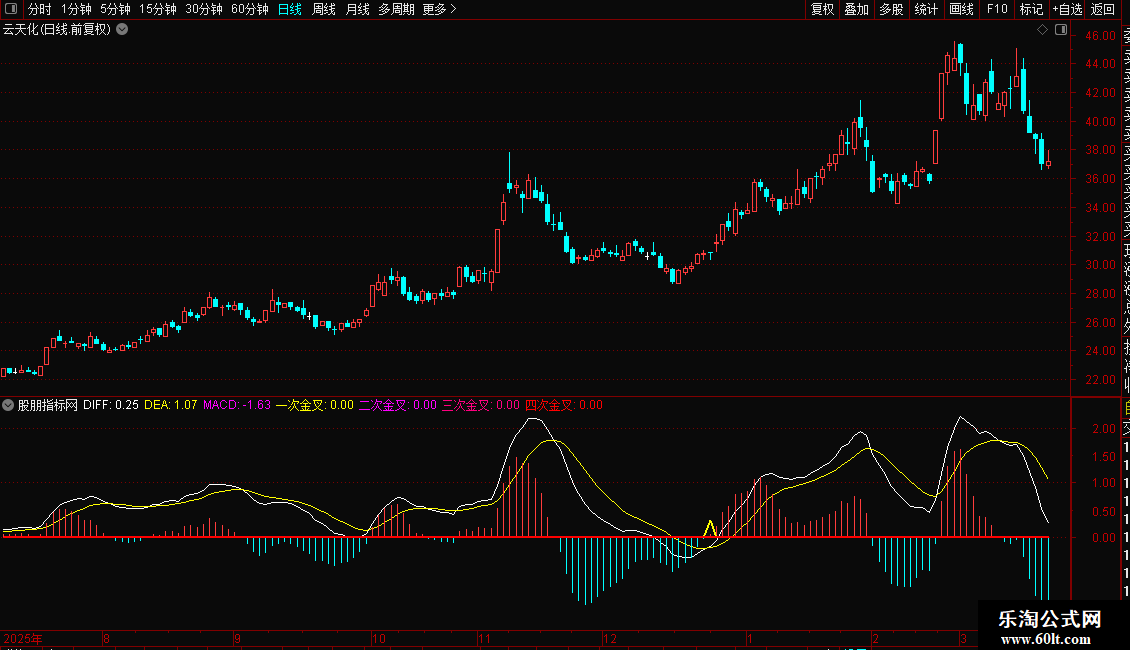Click the panel layout icon at top-left

11,9
